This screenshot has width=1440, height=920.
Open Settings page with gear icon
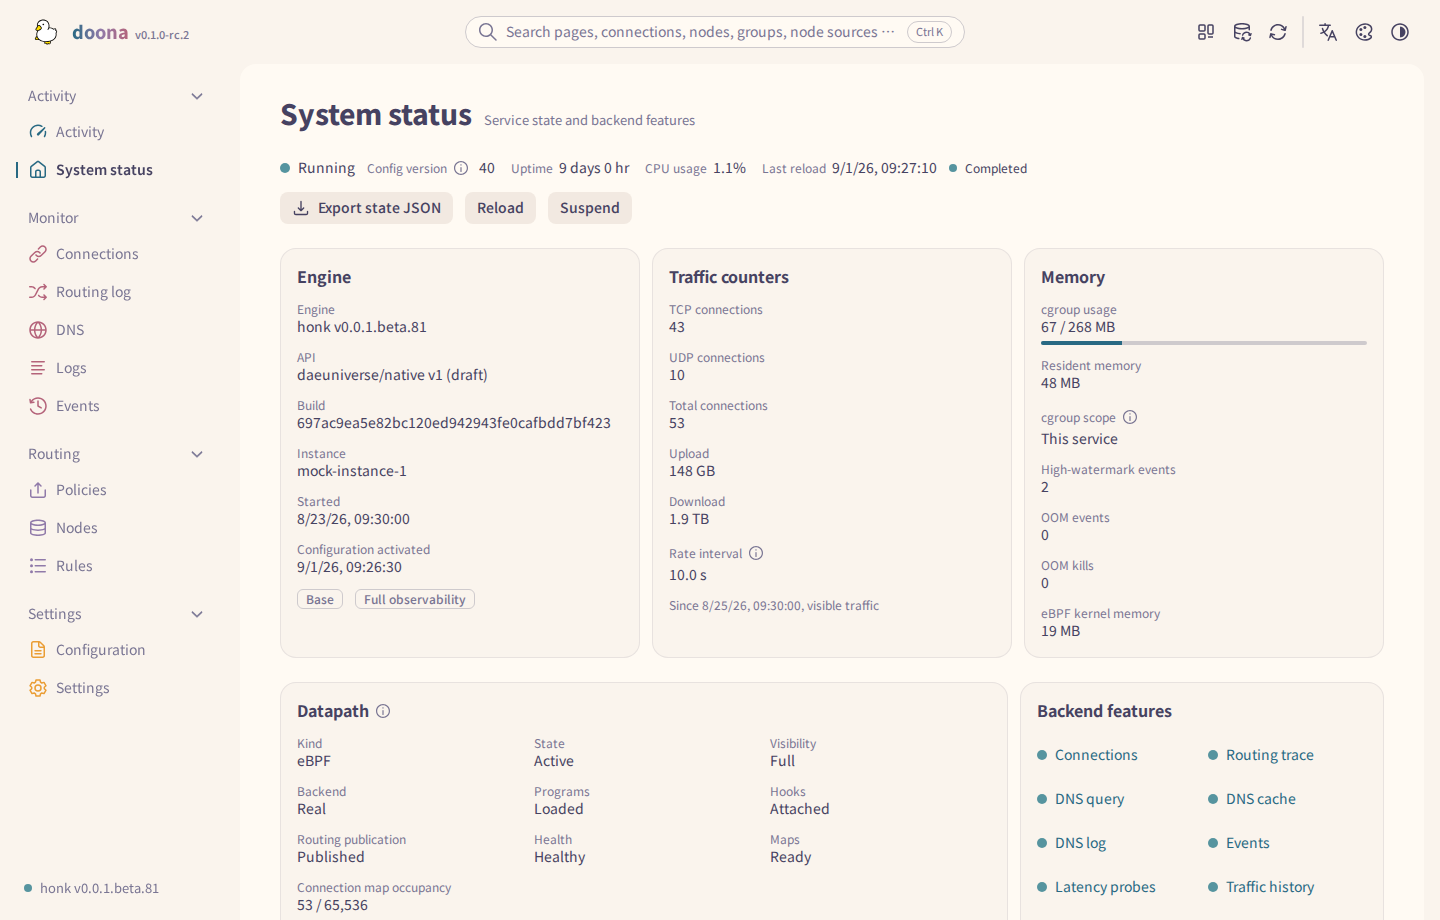(x=116, y=688)
